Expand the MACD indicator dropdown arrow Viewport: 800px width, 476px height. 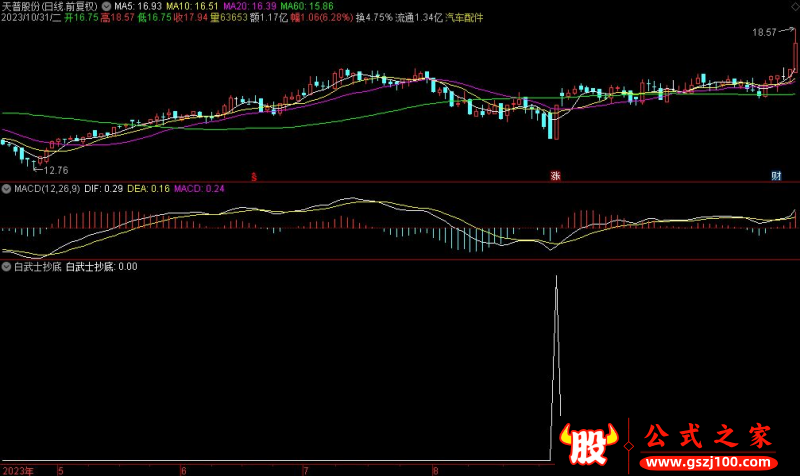click(x=6, y=189)
